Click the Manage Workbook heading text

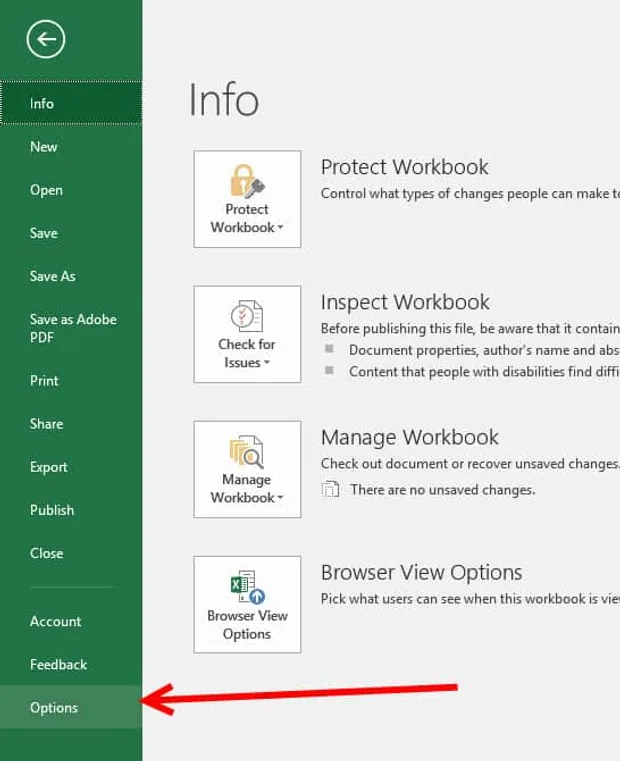(410, 437)
